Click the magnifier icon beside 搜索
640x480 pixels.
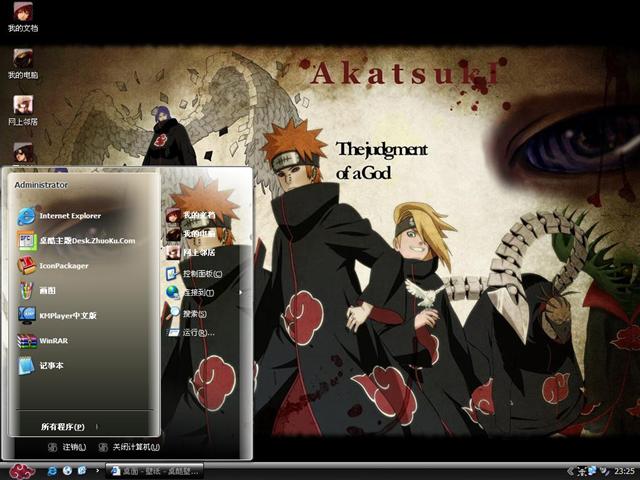[173, 313]
